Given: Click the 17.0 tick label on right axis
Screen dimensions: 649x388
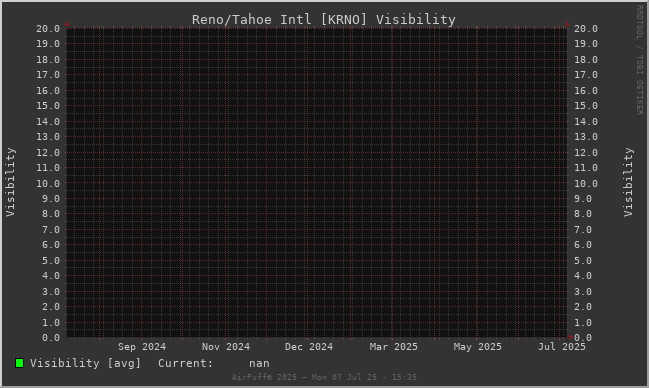Looking at the screenshot, I should click(x=586, y=75).
